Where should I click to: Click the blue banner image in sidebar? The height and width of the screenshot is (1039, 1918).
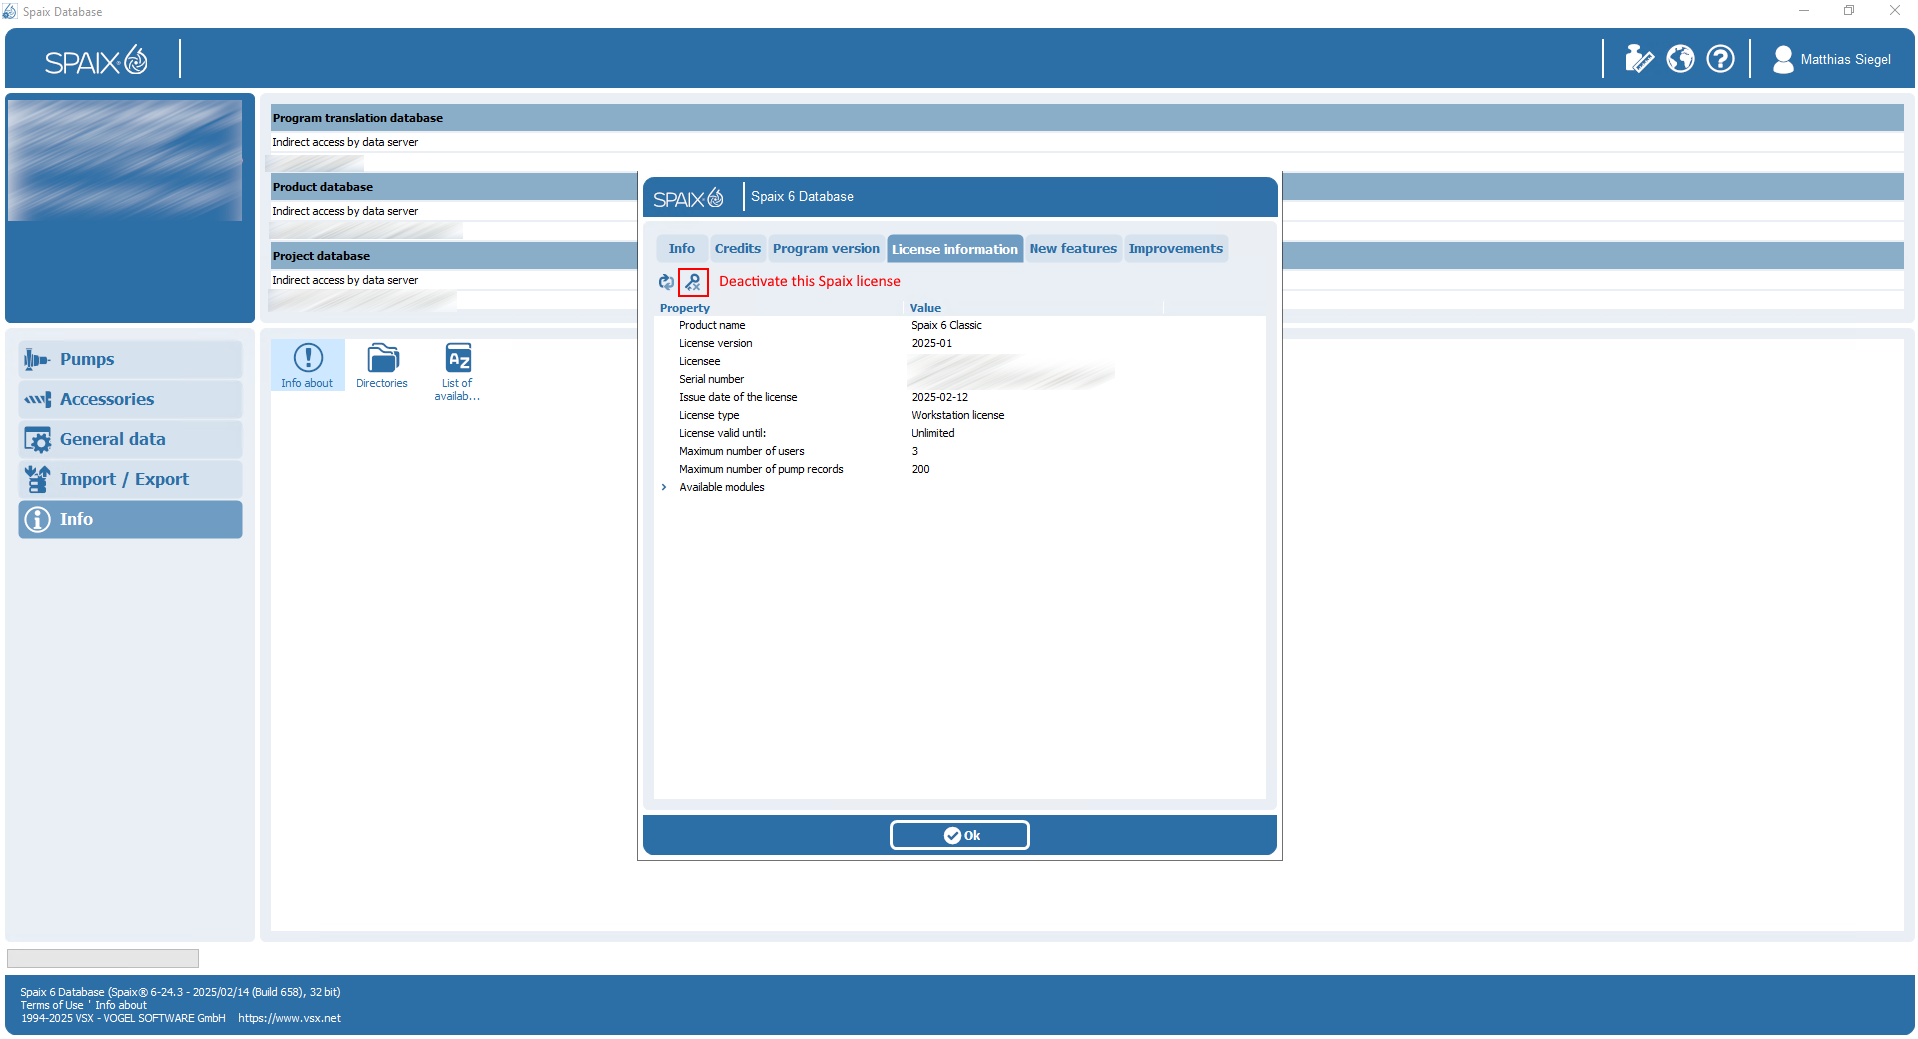[125, 160]
